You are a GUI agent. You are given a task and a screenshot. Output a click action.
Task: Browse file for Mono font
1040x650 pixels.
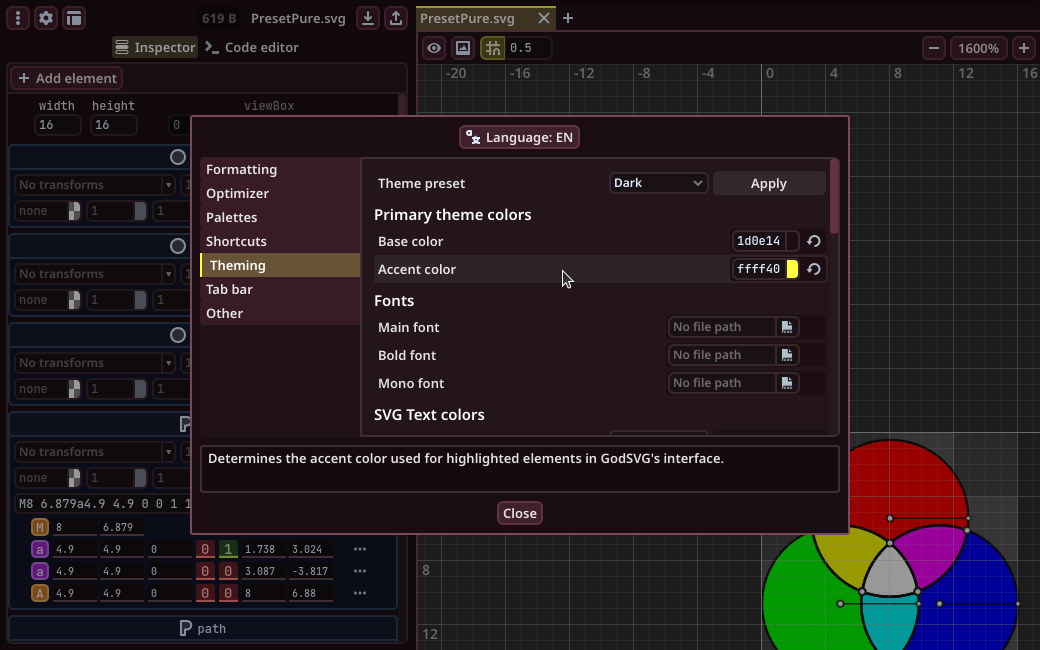787,383
